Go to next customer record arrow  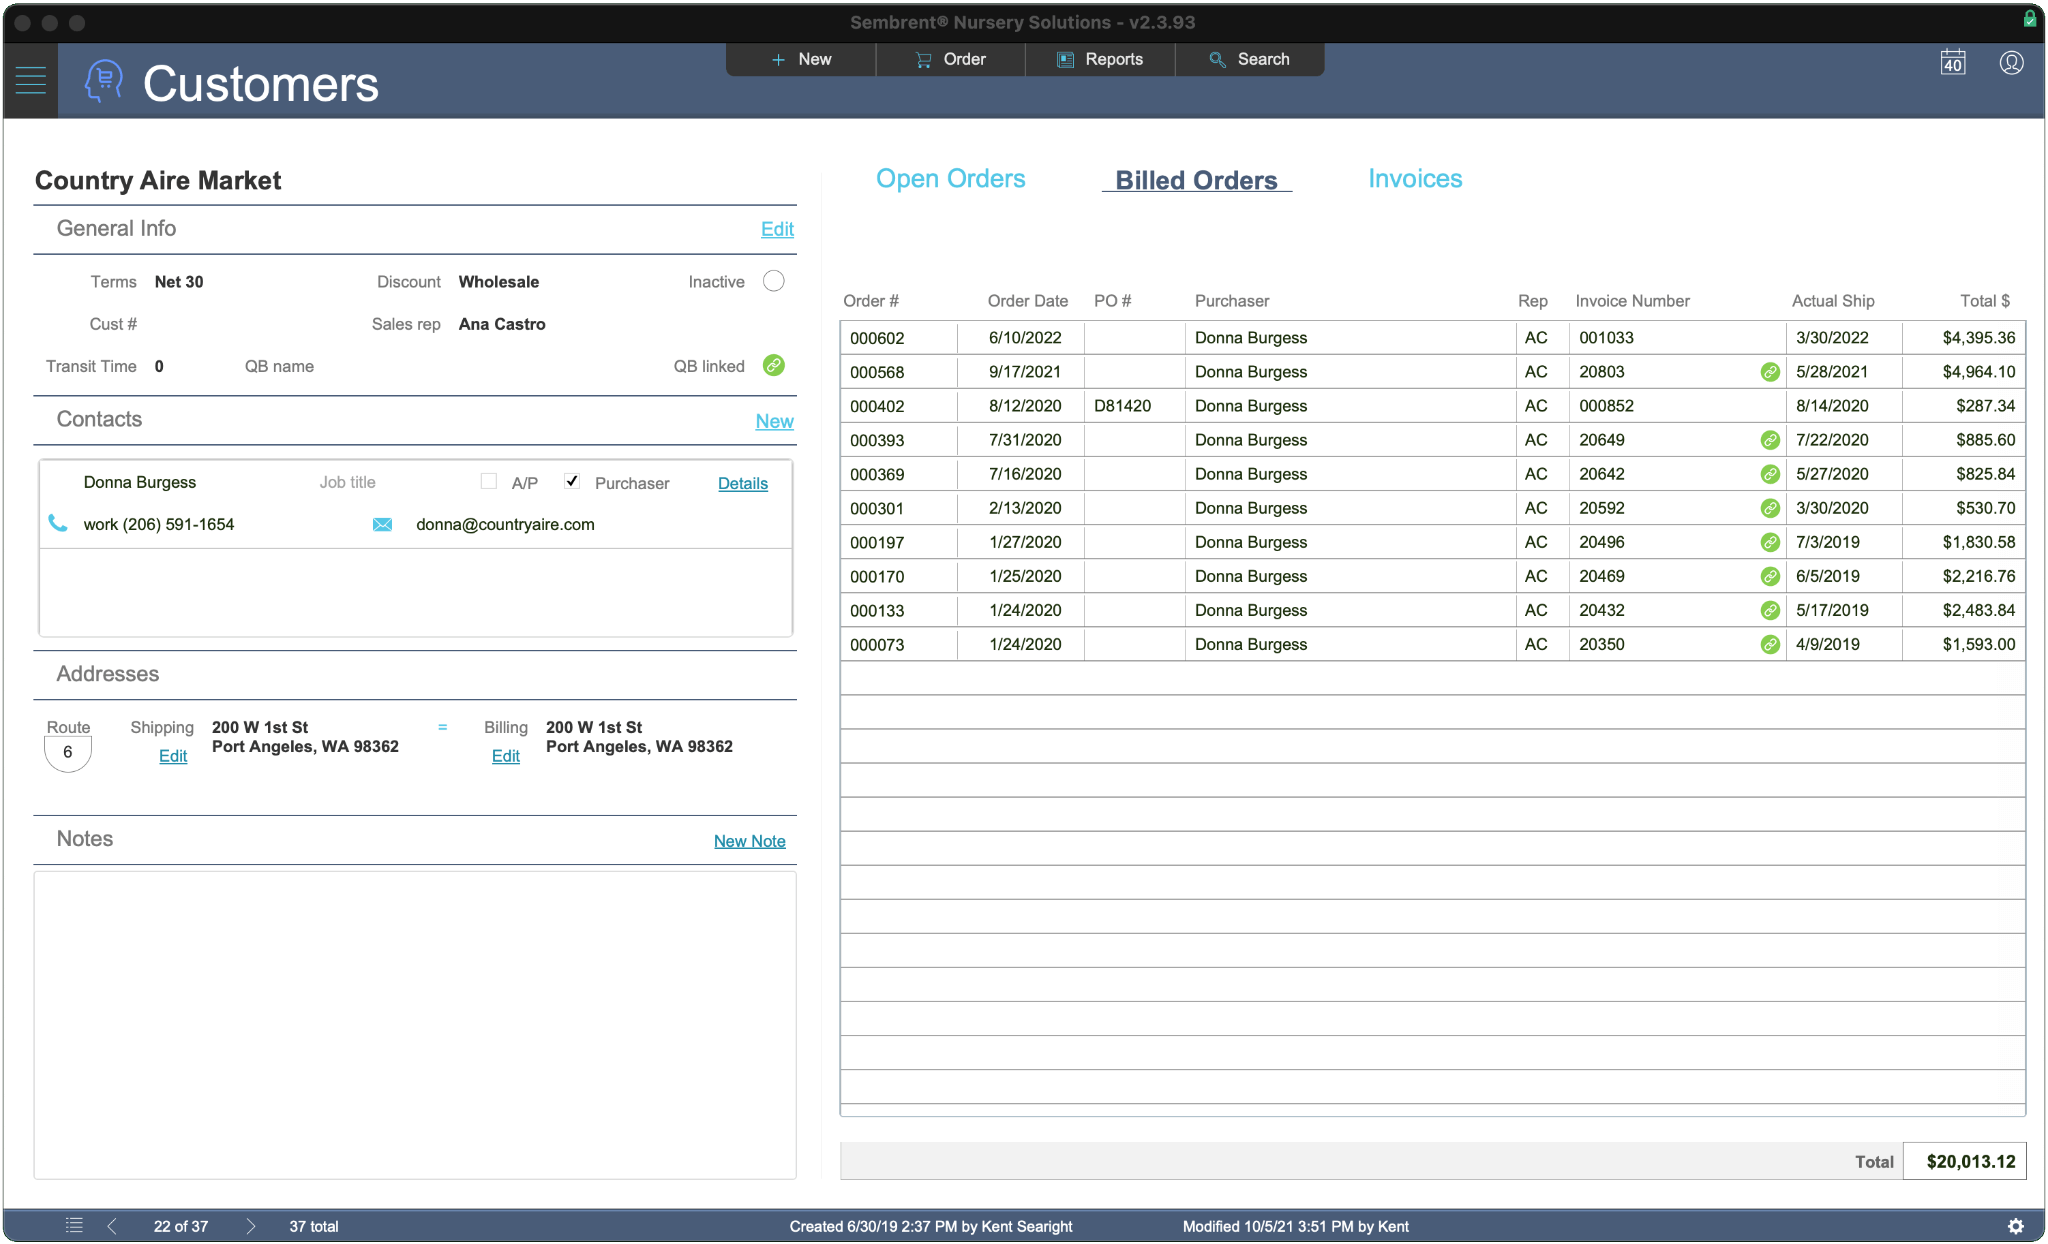[x=250, y=1225]
